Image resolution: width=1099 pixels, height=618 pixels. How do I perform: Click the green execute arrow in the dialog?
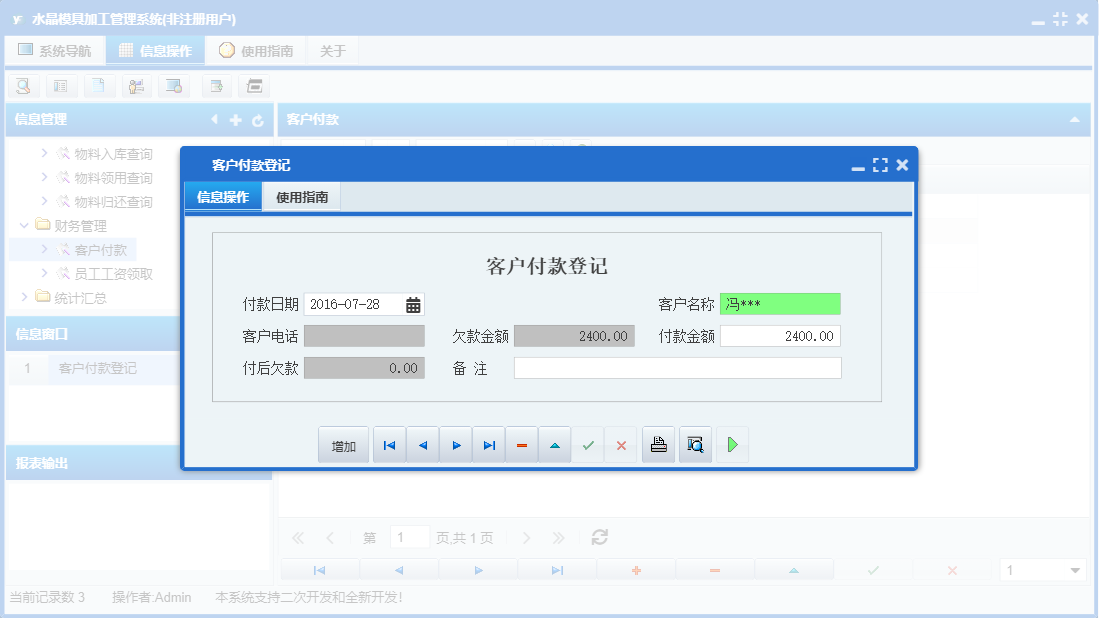(731, 444)
